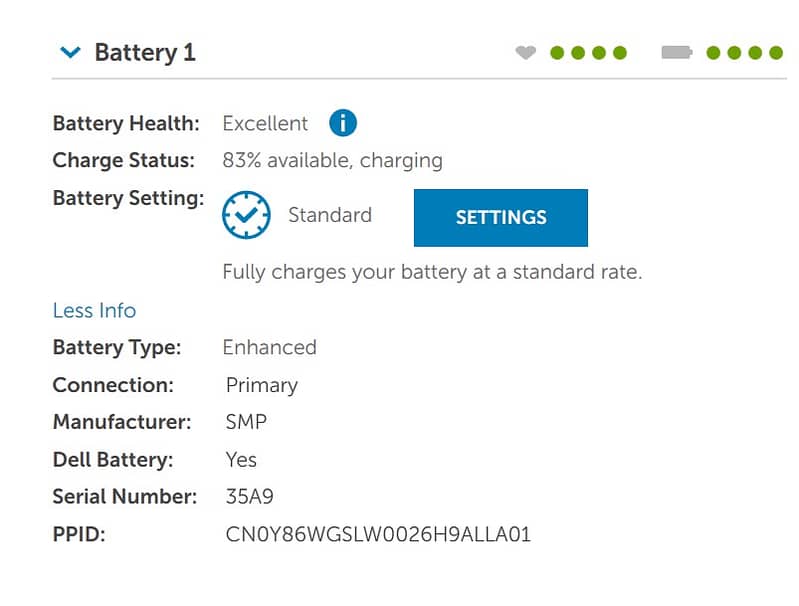Click the Primary connection value

(x=262, y=385)
